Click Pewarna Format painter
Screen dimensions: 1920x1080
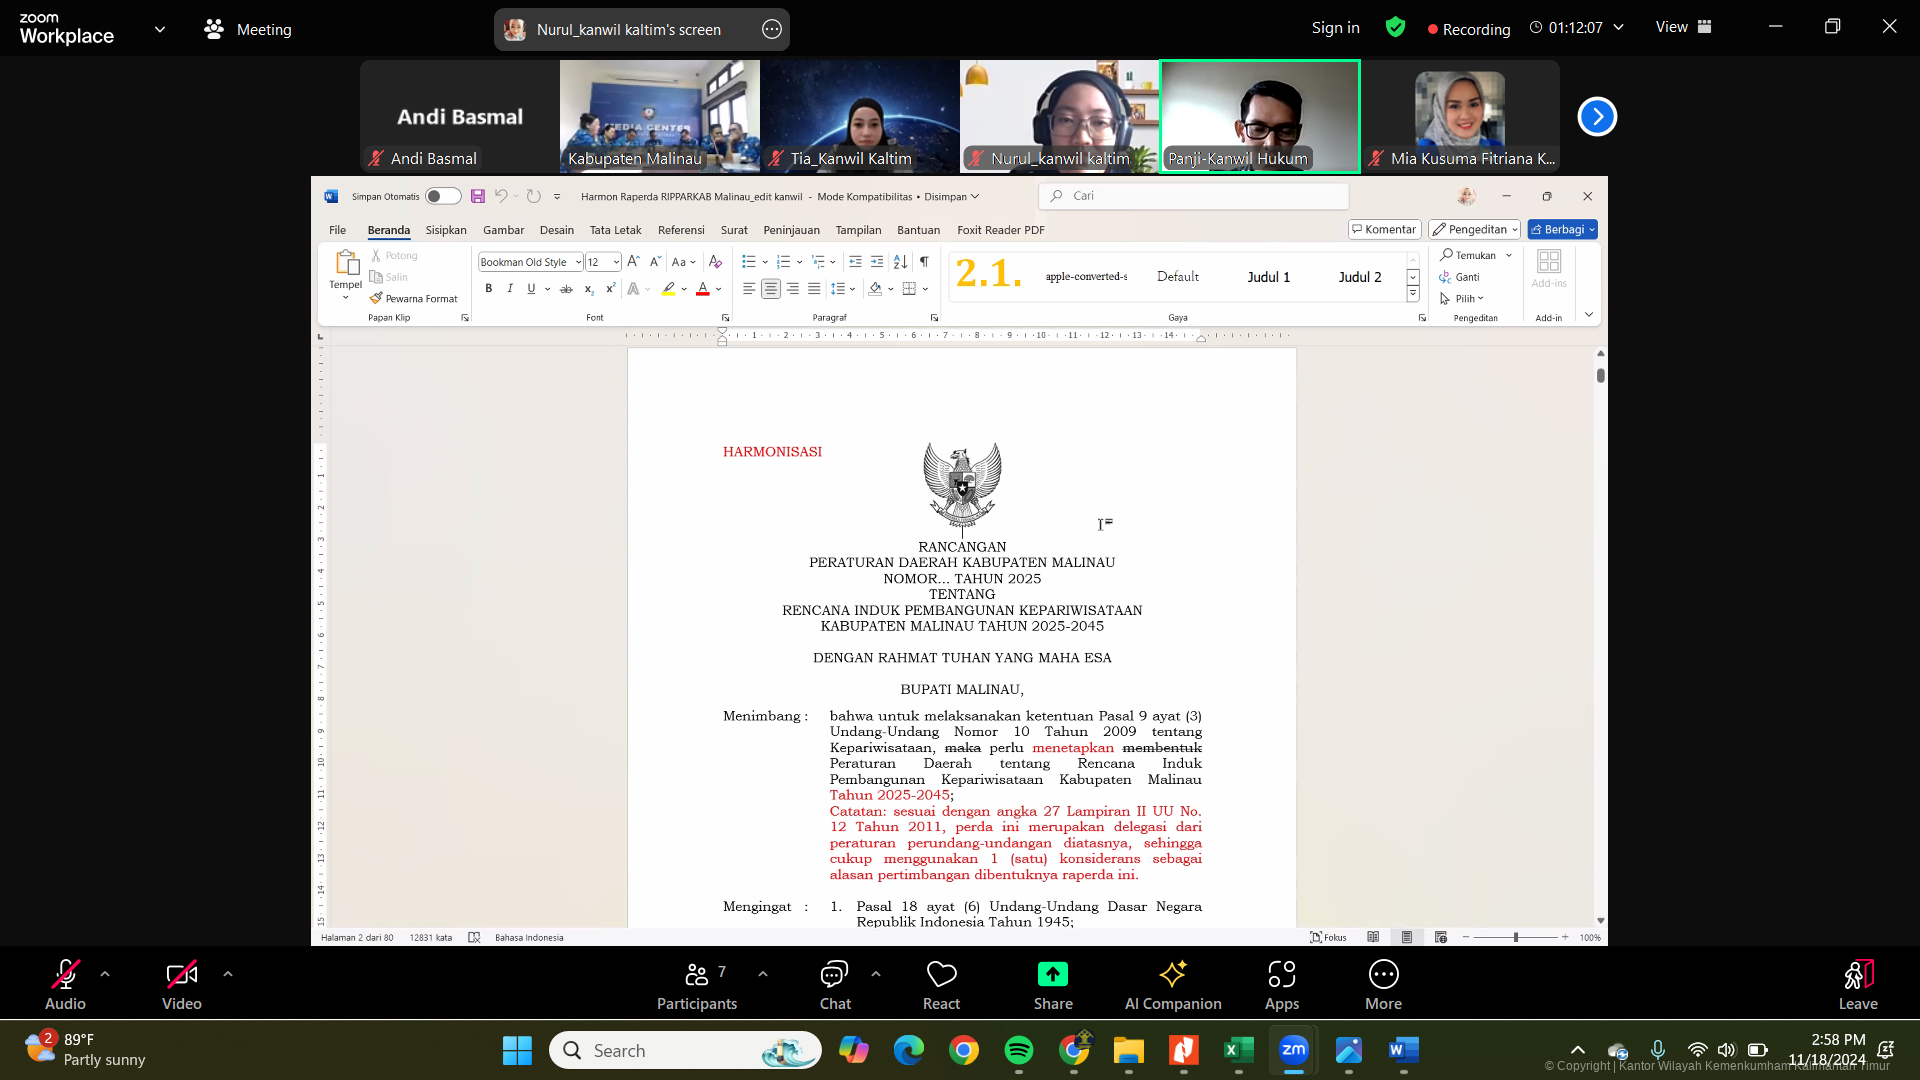413,298
